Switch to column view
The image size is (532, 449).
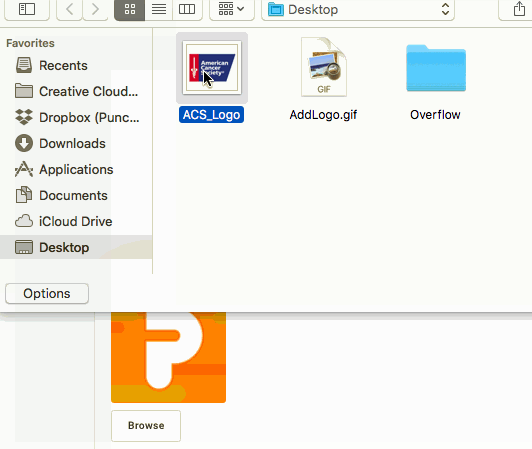187,9
